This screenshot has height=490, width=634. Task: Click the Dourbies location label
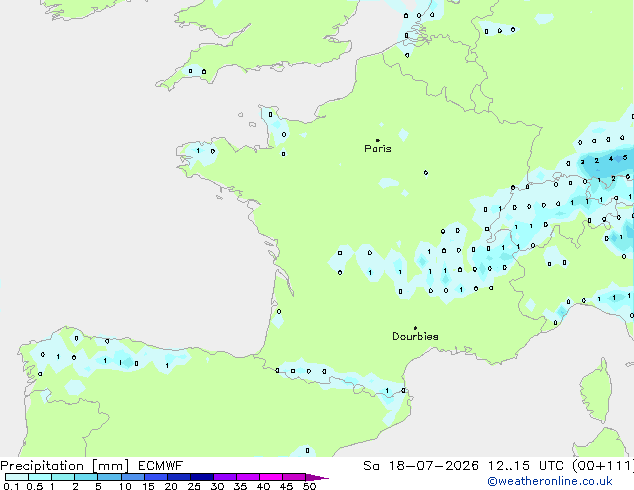point(415,336)
